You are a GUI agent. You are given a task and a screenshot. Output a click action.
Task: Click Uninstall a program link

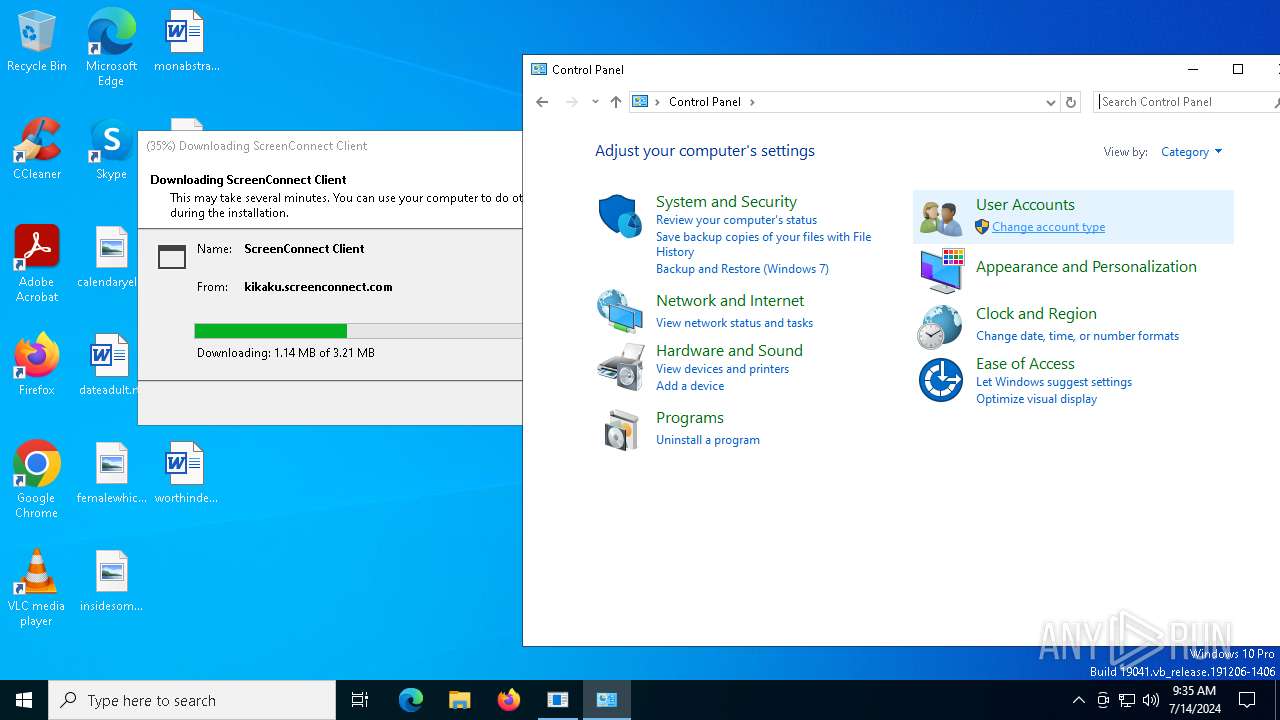708,440
